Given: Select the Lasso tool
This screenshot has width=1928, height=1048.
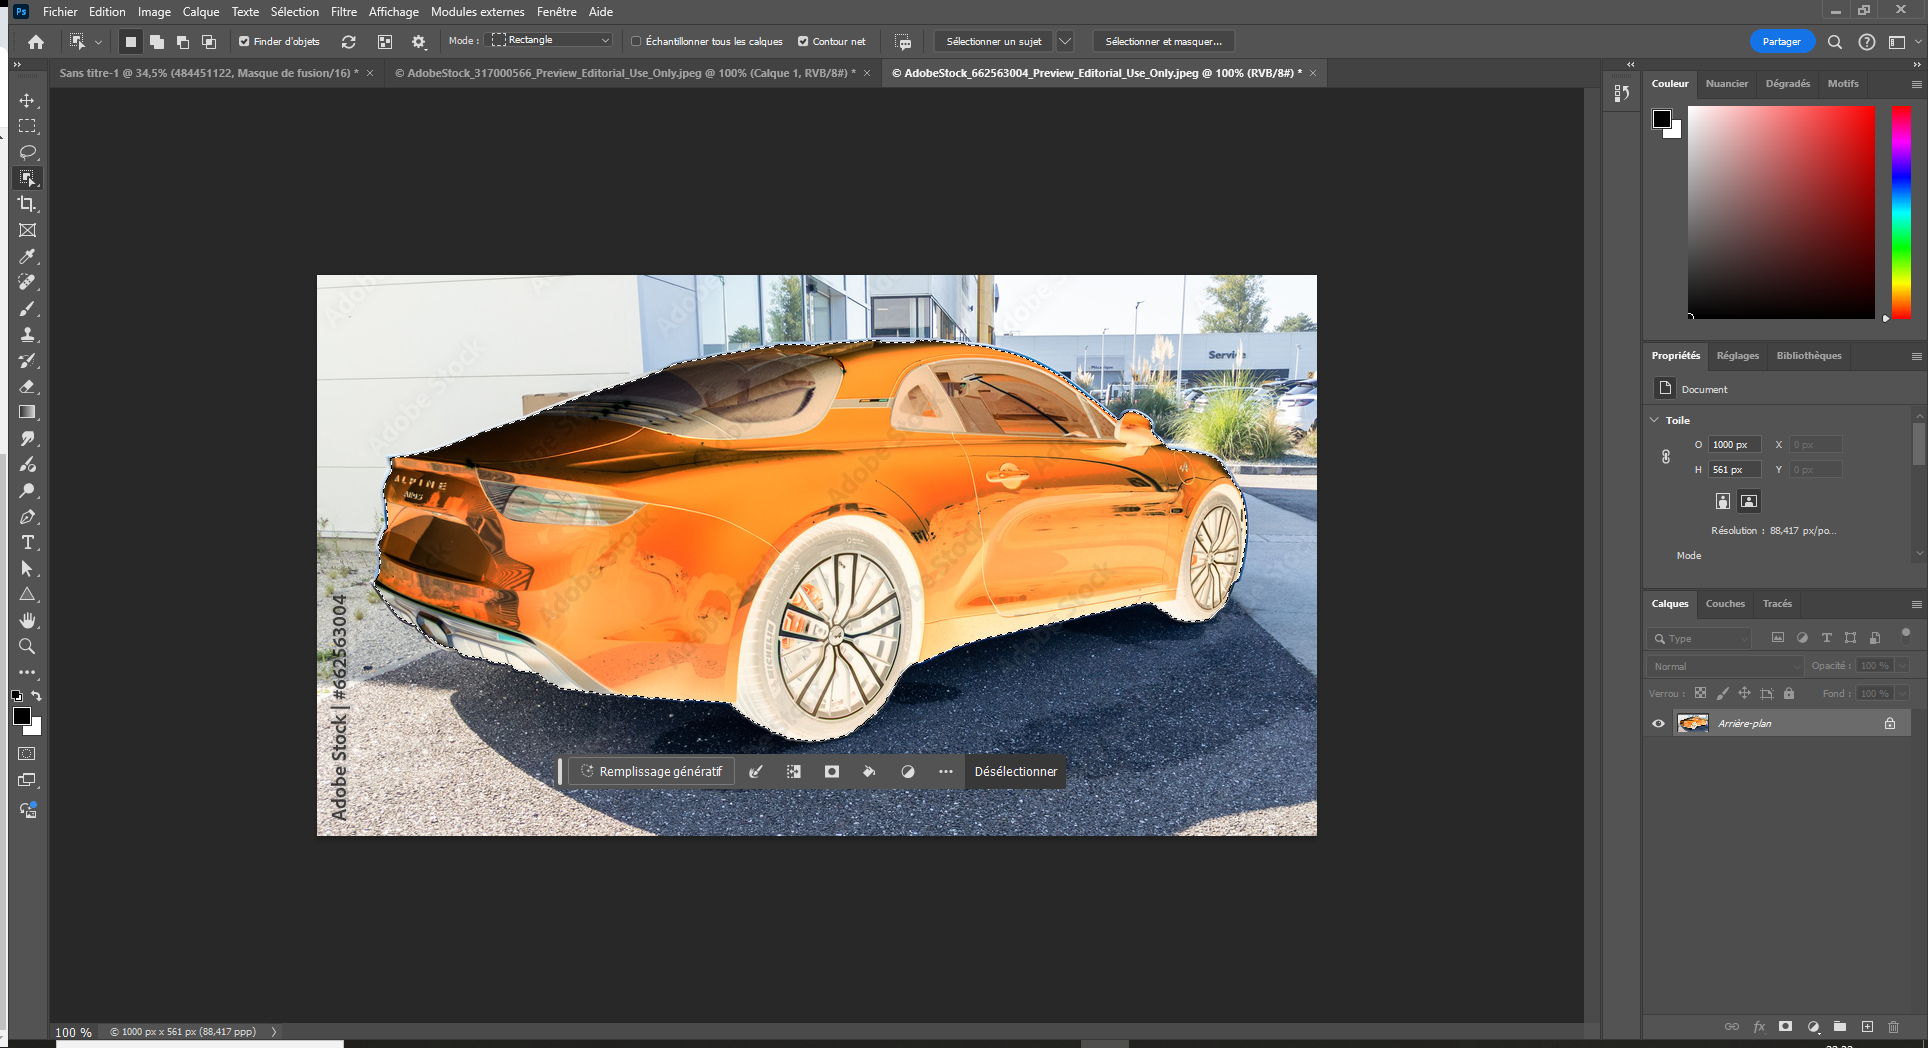Looking at the screenshot, I should tap(27, 153).
